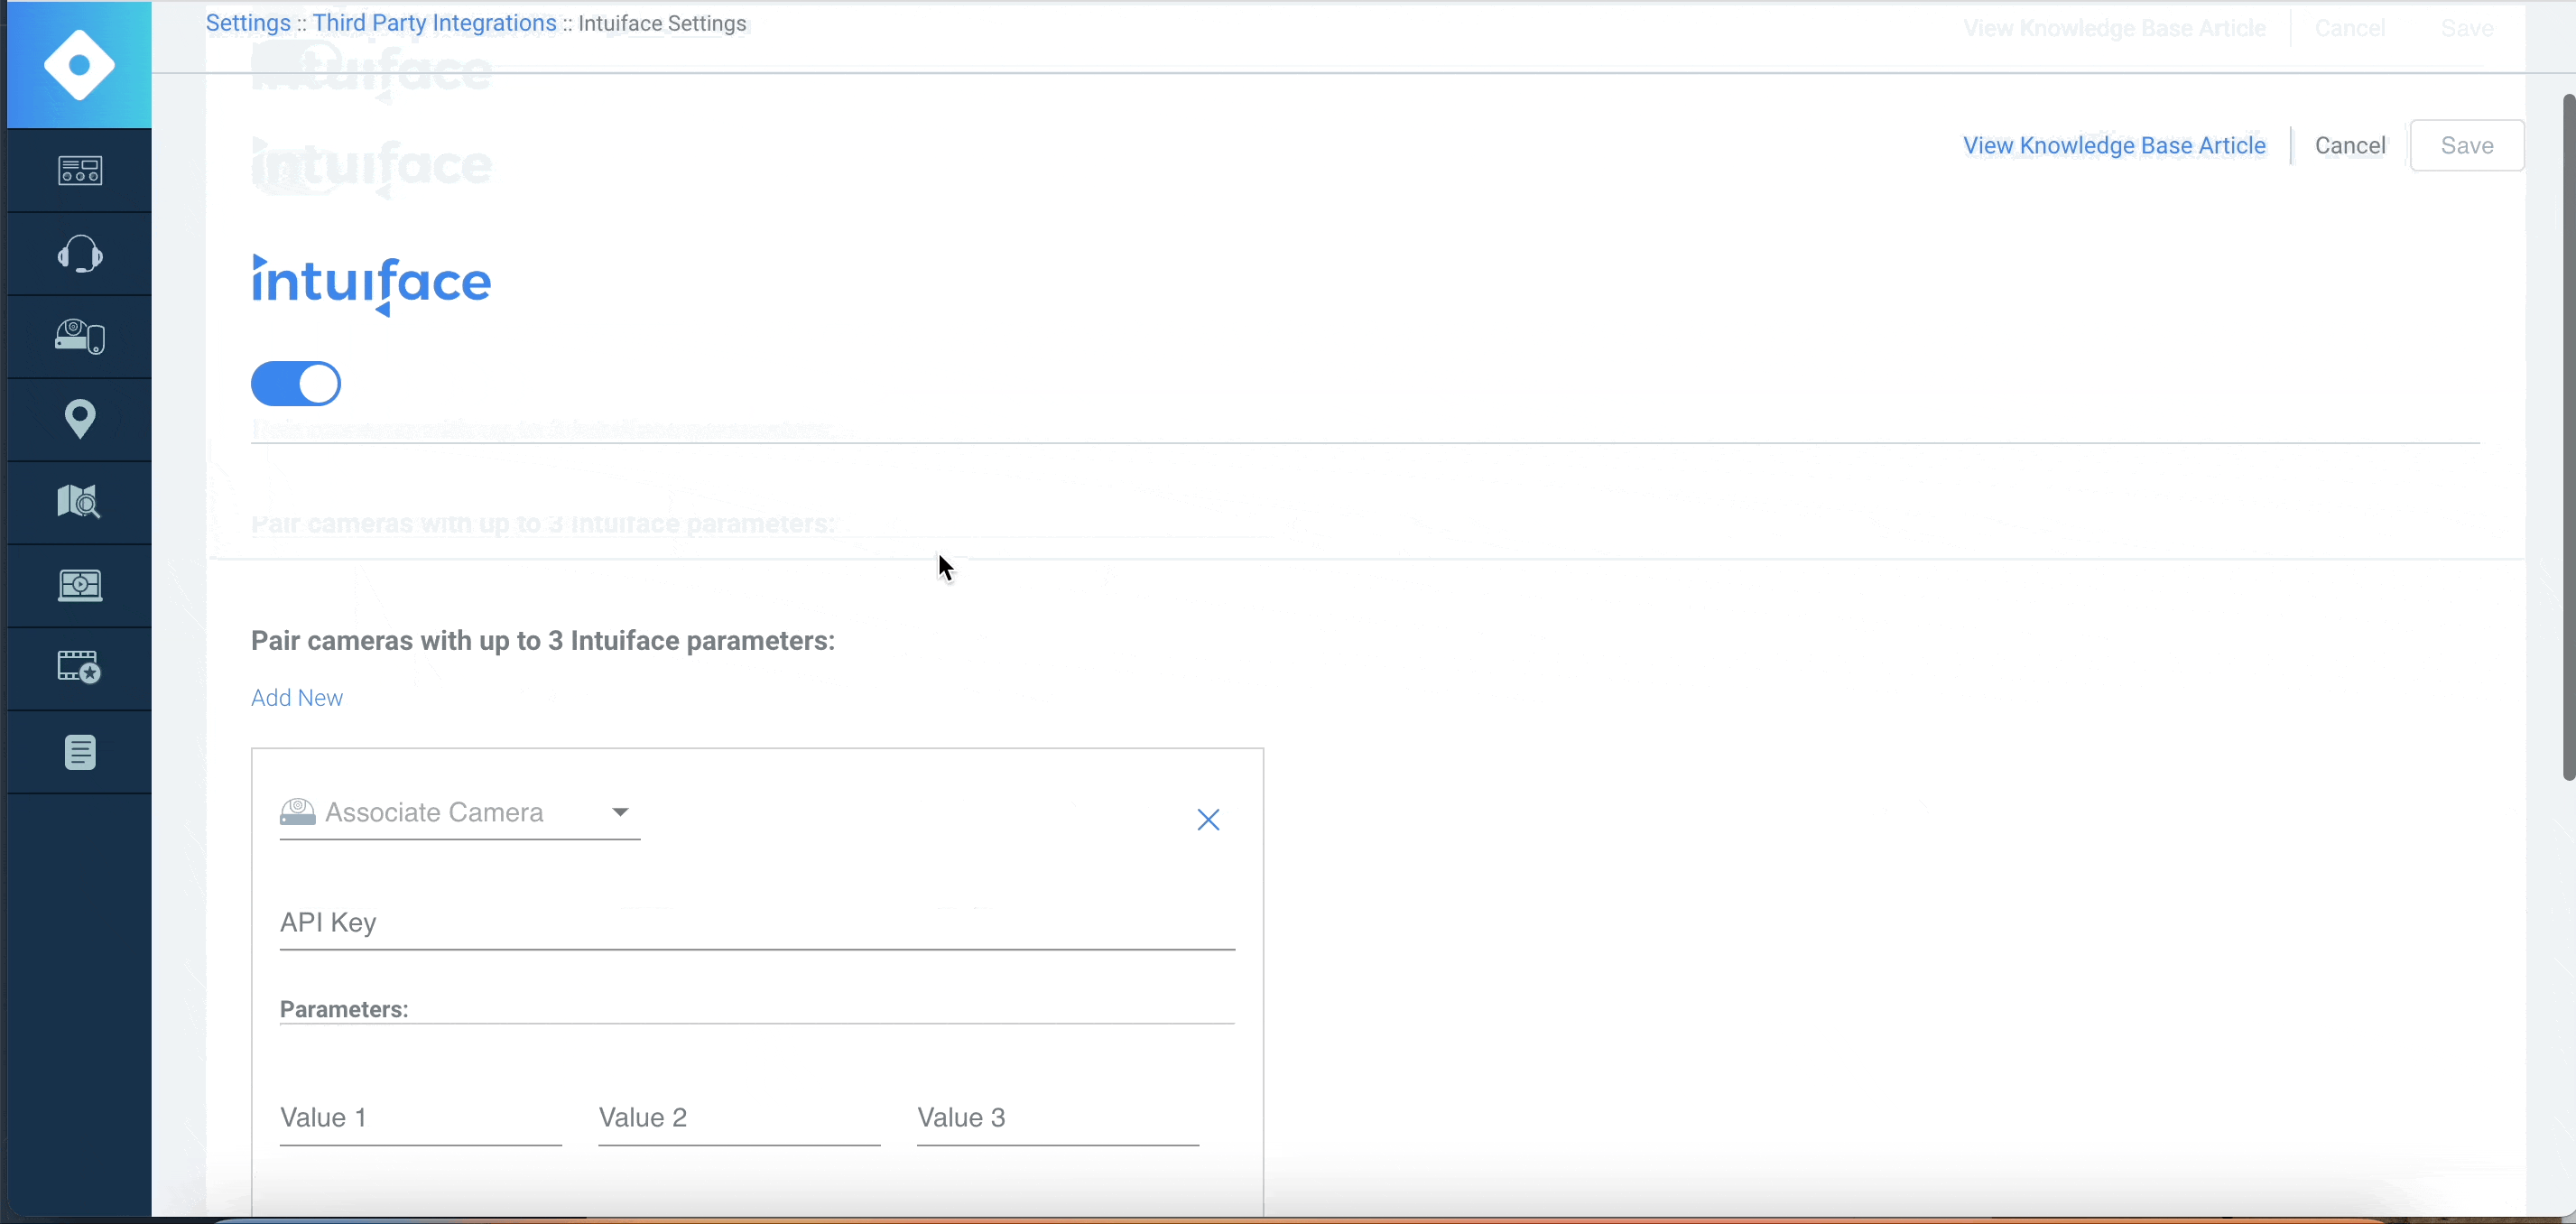Image resolution: width=2576 pixels, height=1224 pixels.
Task: Focus the API Key input field
Action: pyautogui.click(x=757, y=923)
